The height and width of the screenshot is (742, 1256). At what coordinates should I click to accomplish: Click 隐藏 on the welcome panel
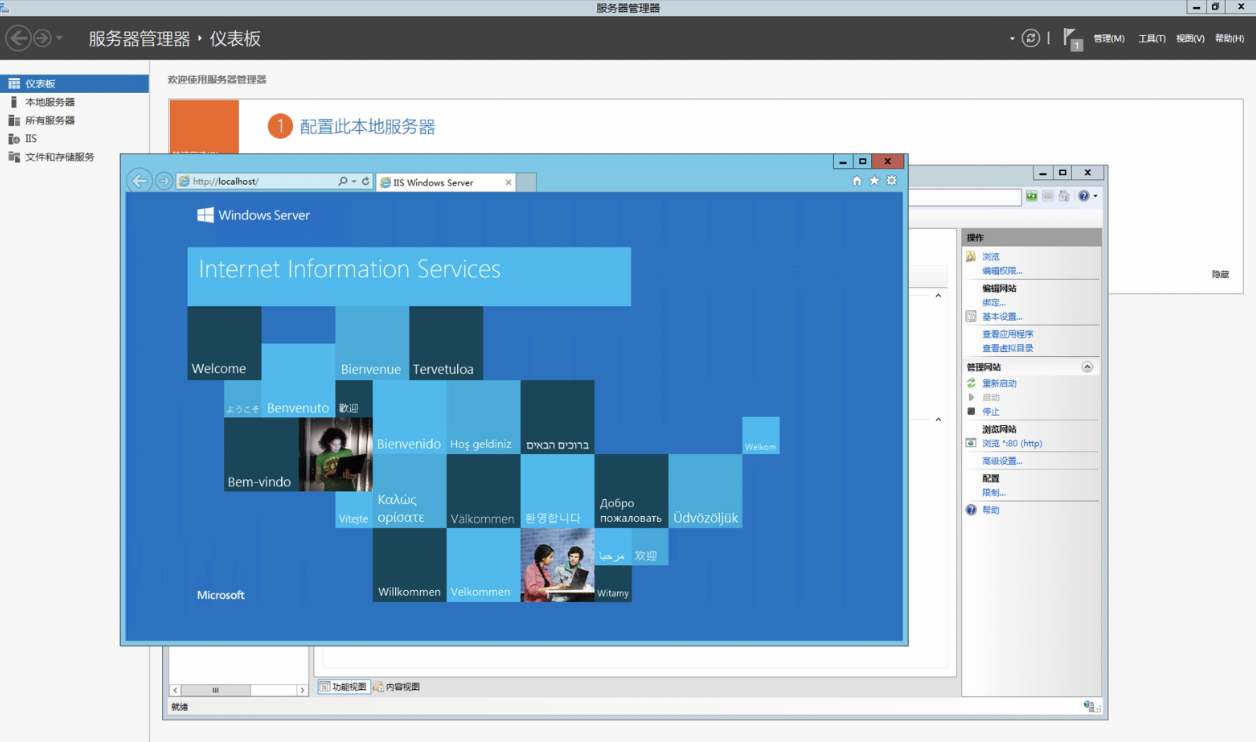[1220, 274]
